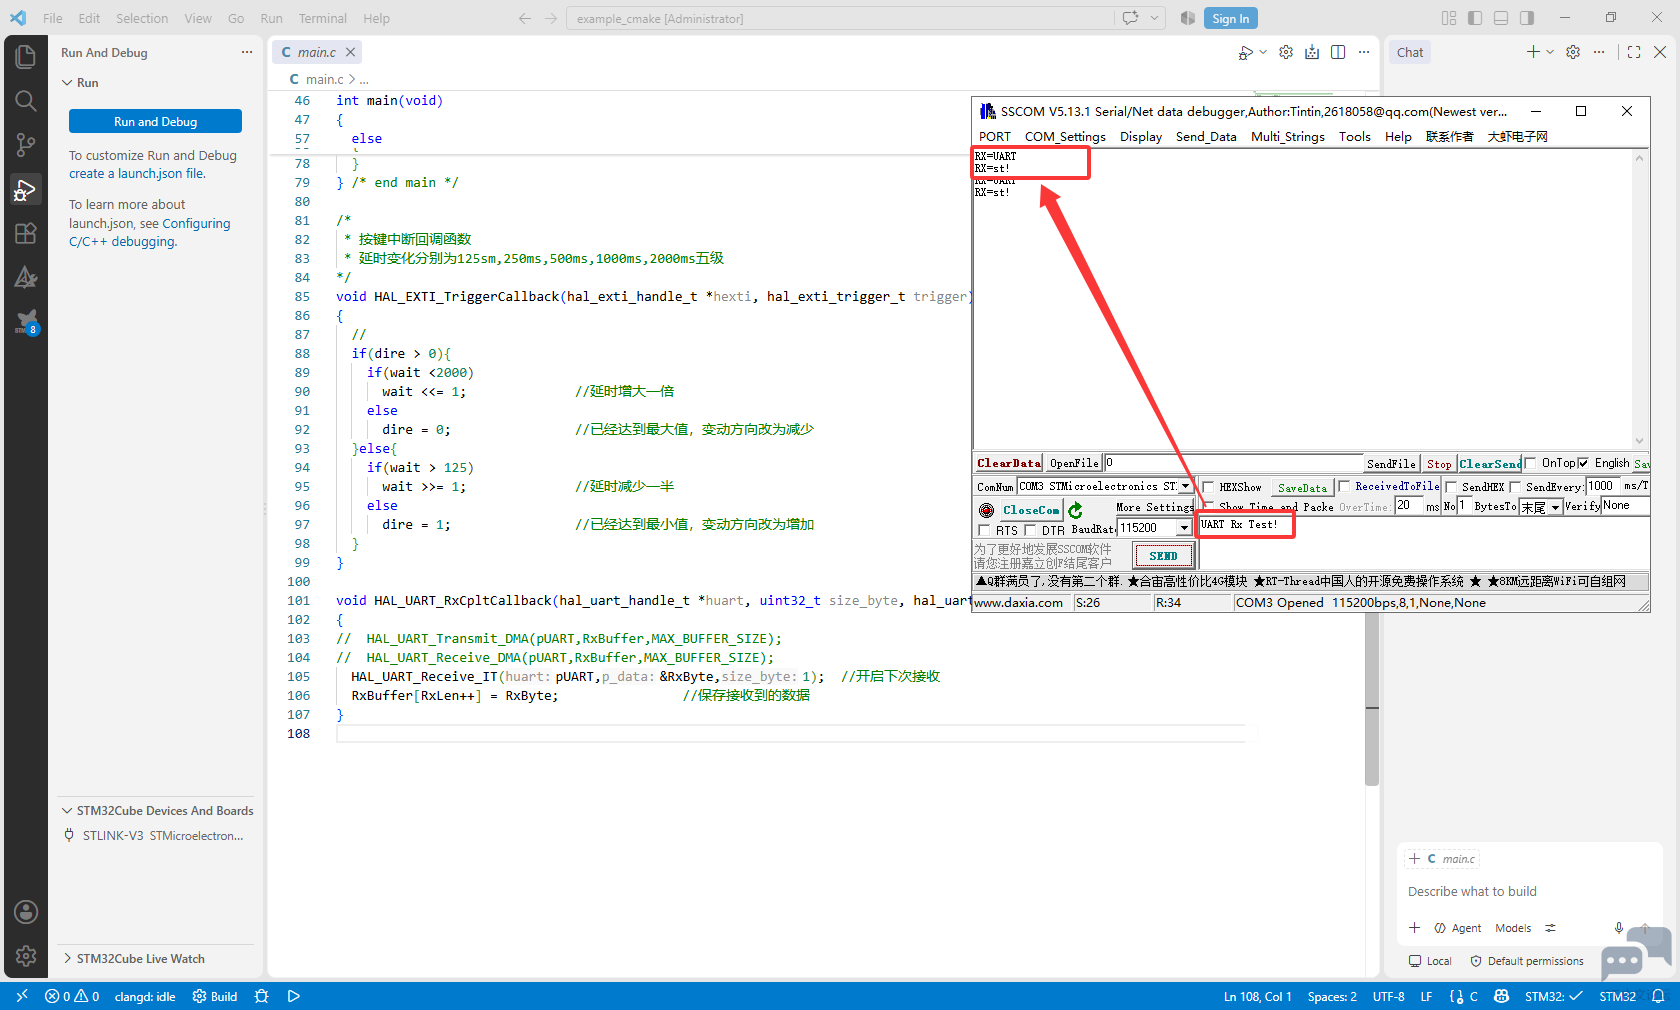Click the Sign In button
Image resolution: width=1680 pixels, height=1010 pixels.
pos(1230,18)
